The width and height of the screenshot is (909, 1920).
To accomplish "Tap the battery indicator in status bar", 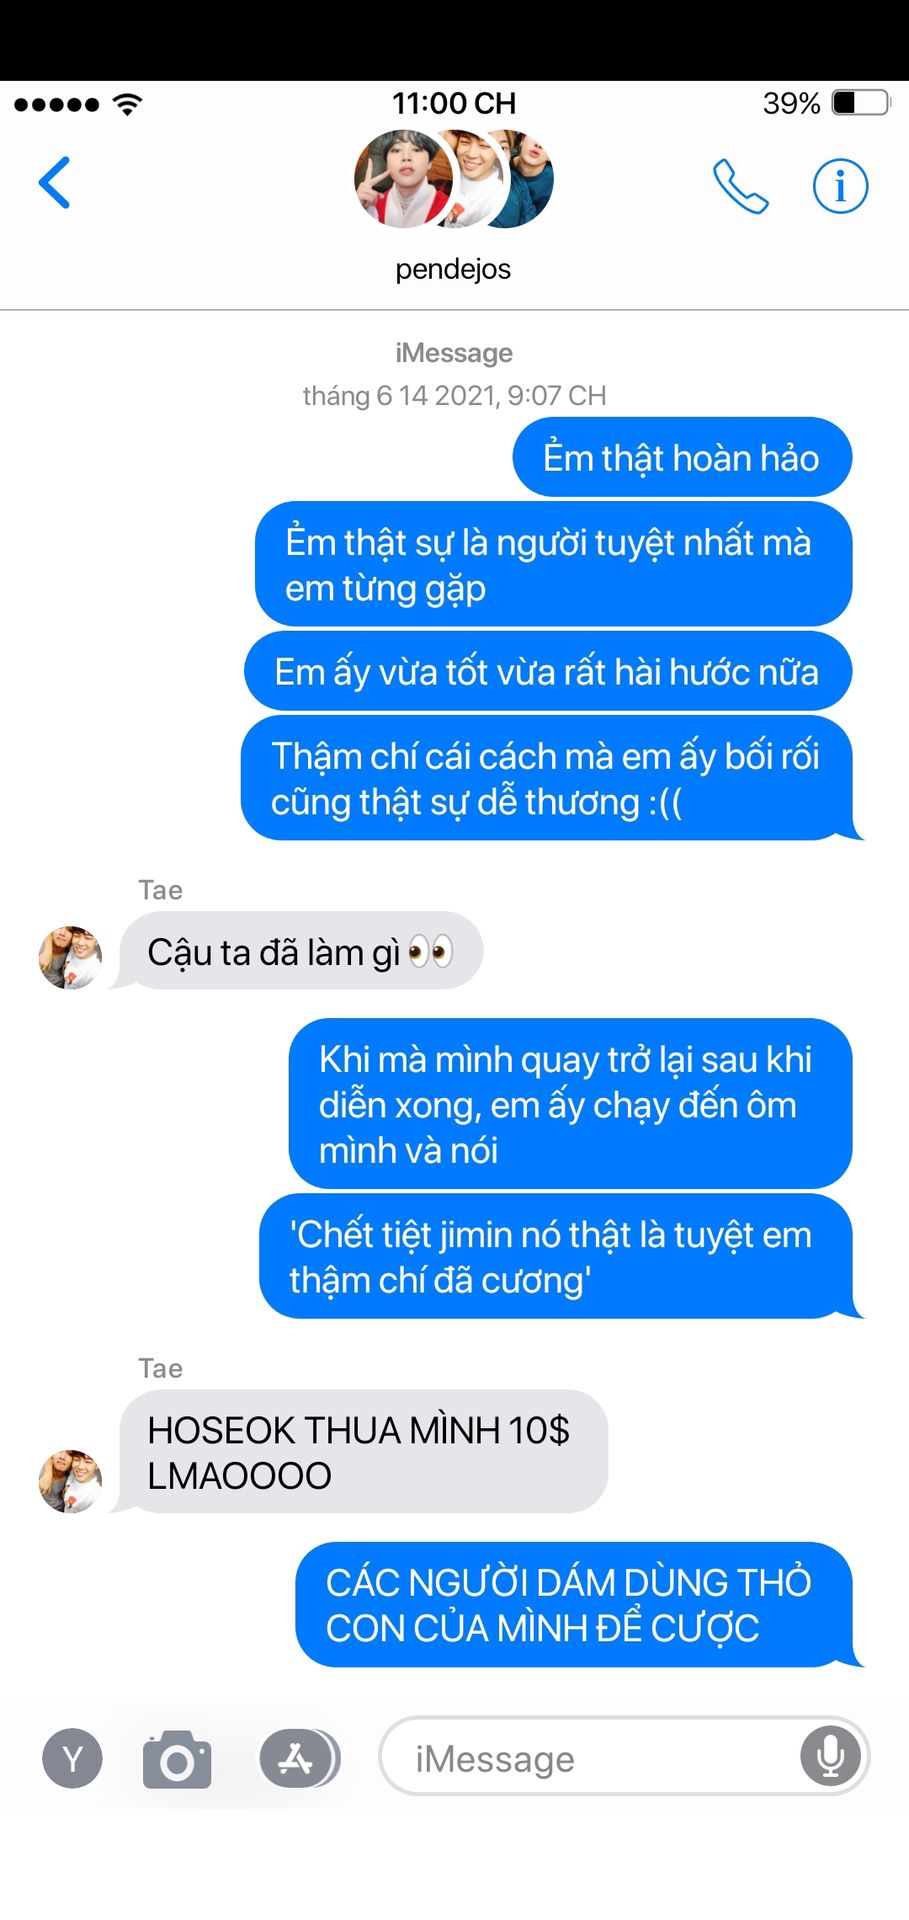I will [x=861, y=103].
